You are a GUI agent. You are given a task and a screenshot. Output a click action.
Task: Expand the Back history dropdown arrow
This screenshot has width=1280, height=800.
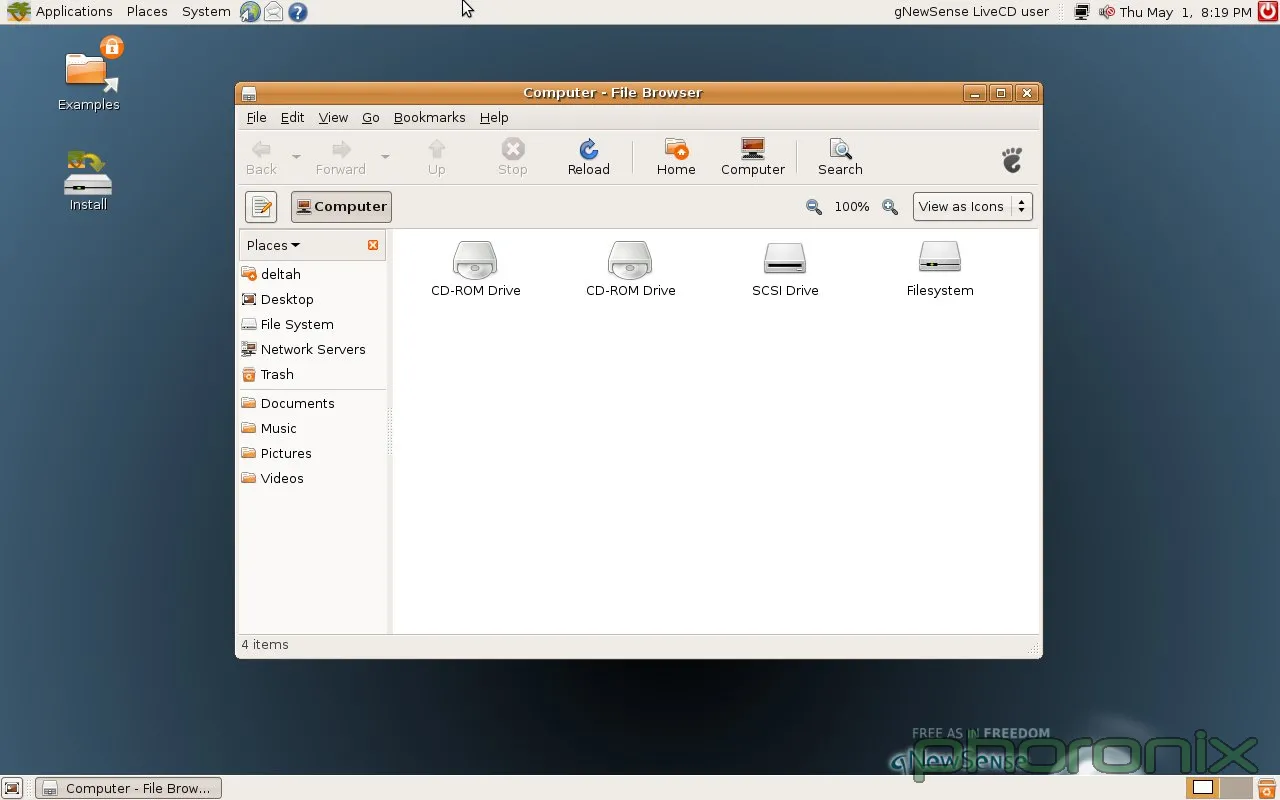pos(296,157)
